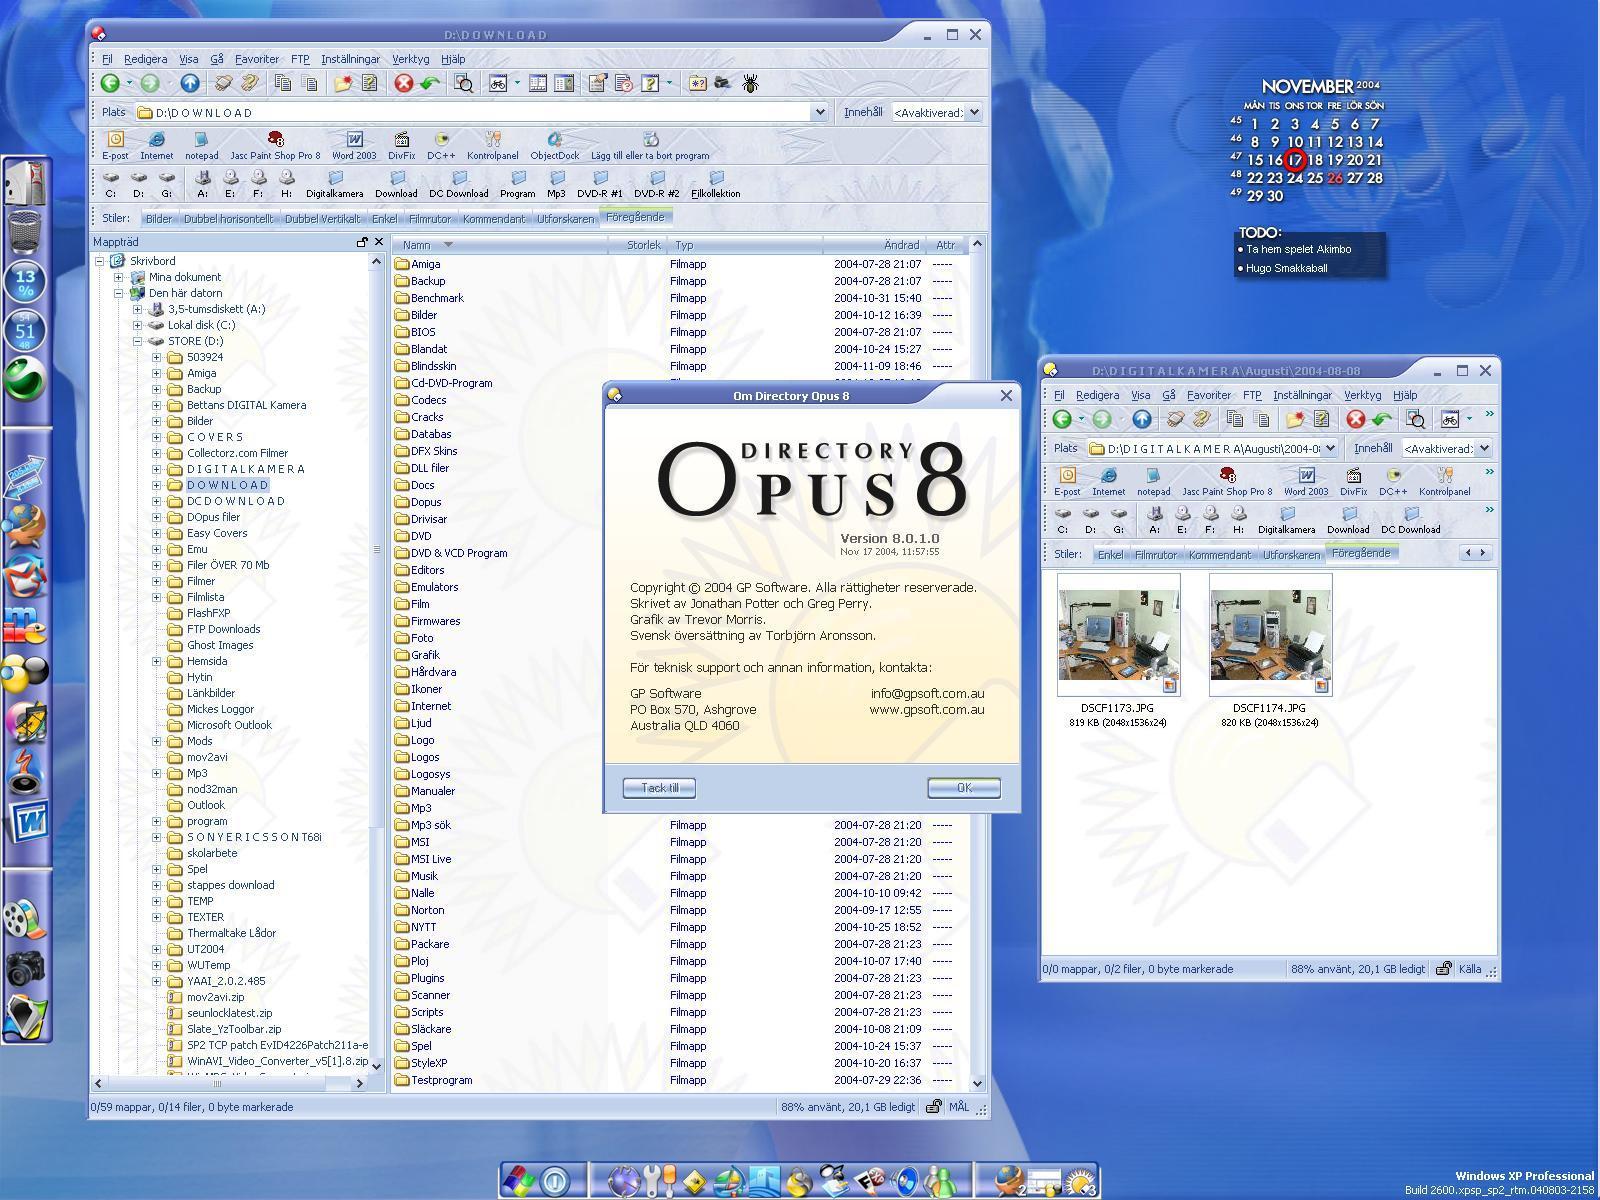Close the Om Directory Opus 8 dialog

point(1006,395)
